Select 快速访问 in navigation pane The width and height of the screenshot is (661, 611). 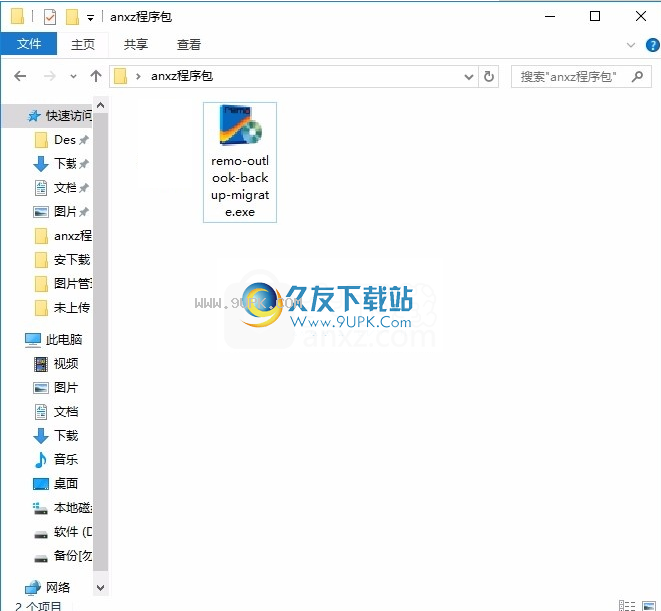point(59,116)
